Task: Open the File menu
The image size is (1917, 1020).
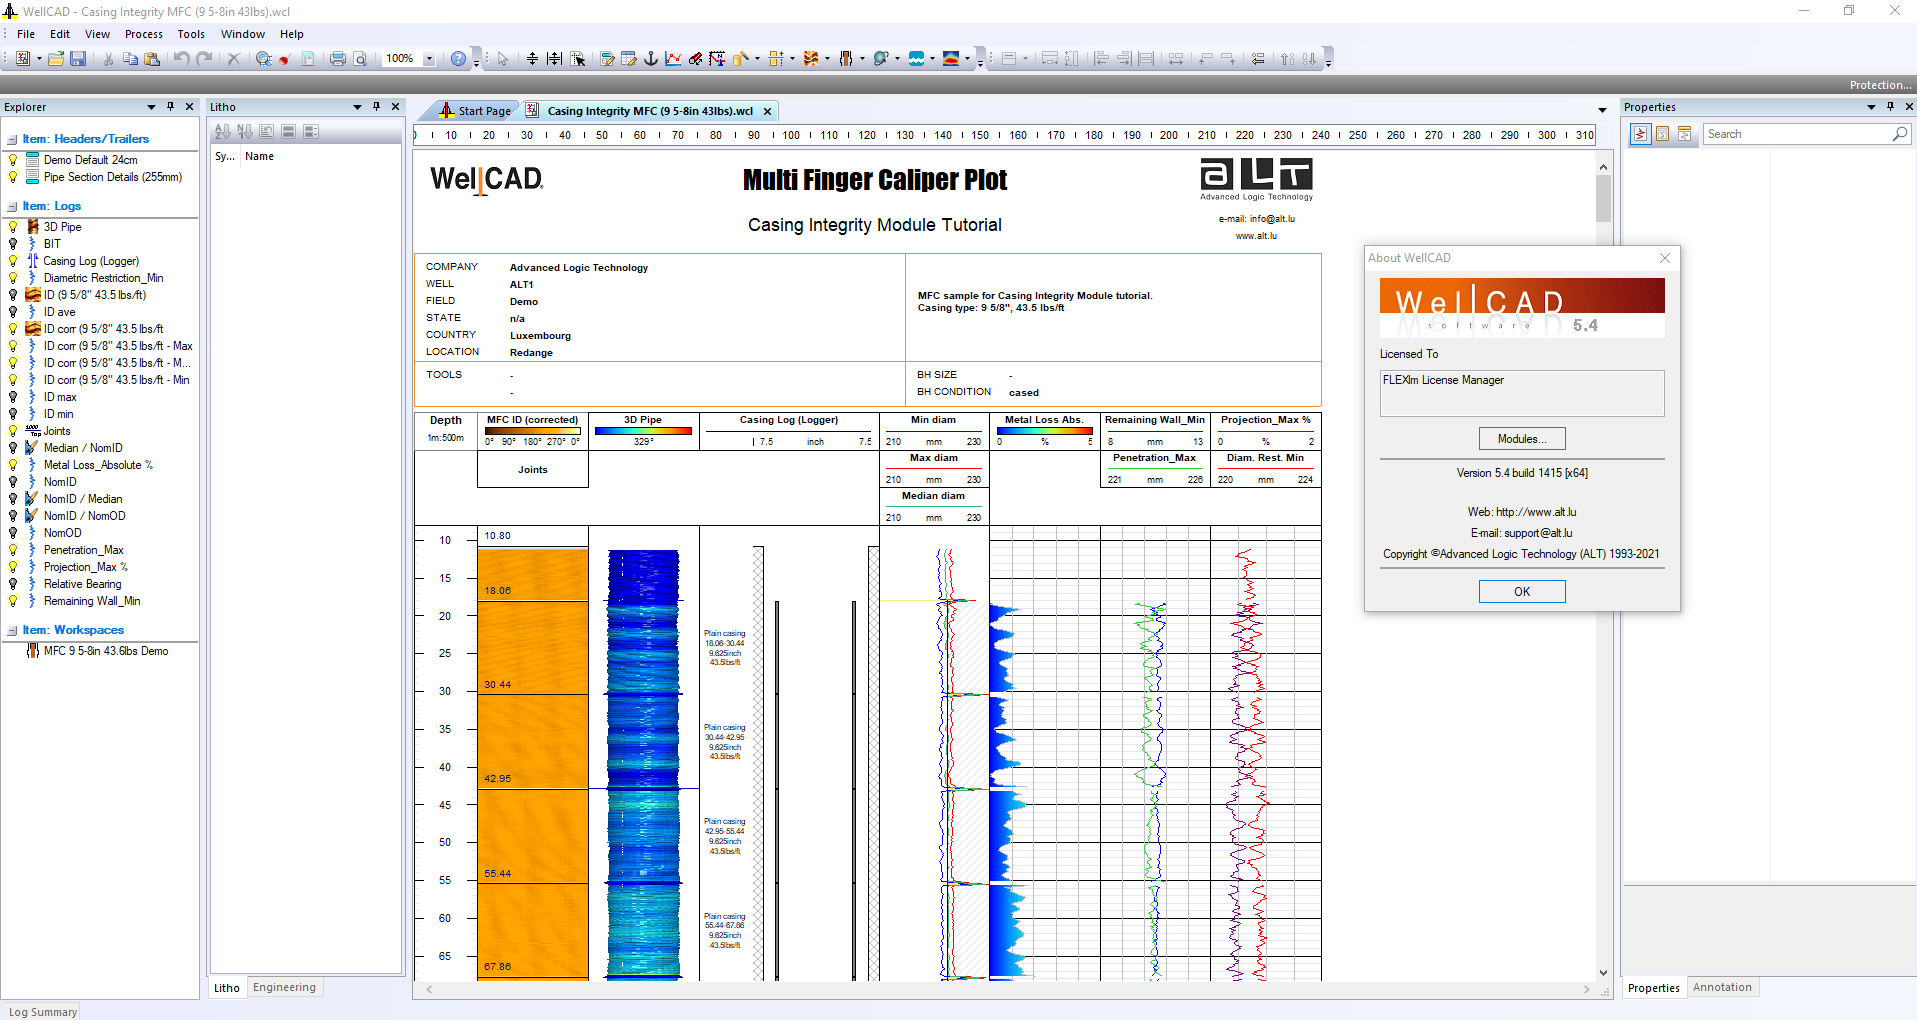Action: [x=26, y=34]
